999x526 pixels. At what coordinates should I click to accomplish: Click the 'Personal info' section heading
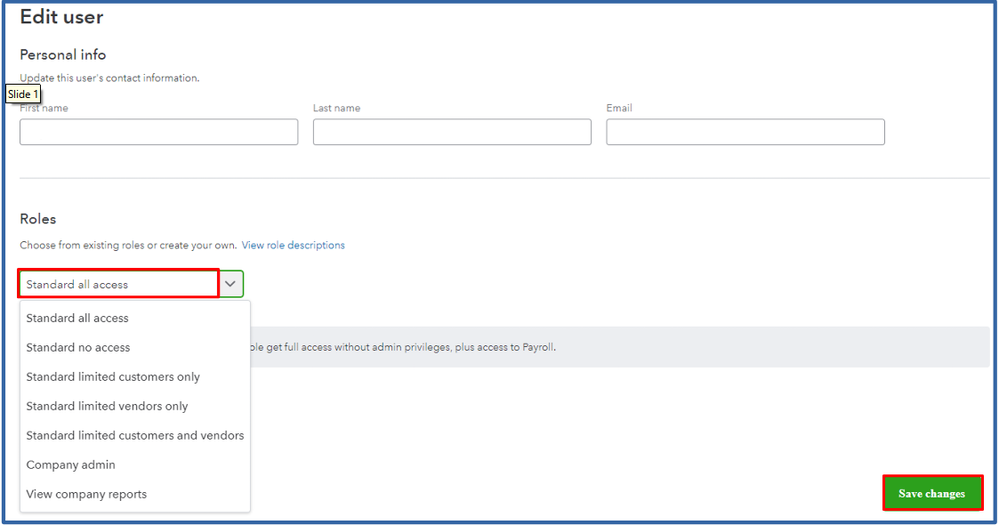63,55
